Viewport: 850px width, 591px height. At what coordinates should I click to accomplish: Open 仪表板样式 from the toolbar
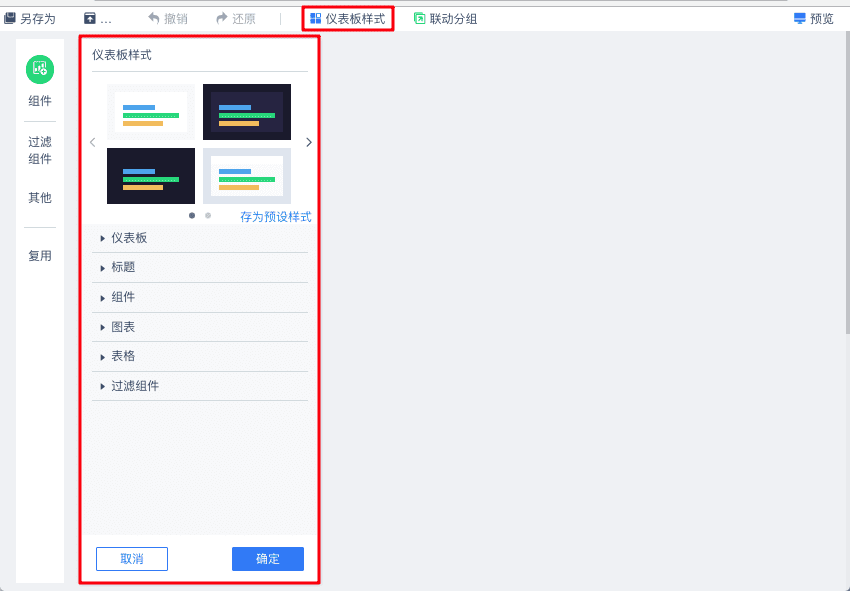[347, 19]
